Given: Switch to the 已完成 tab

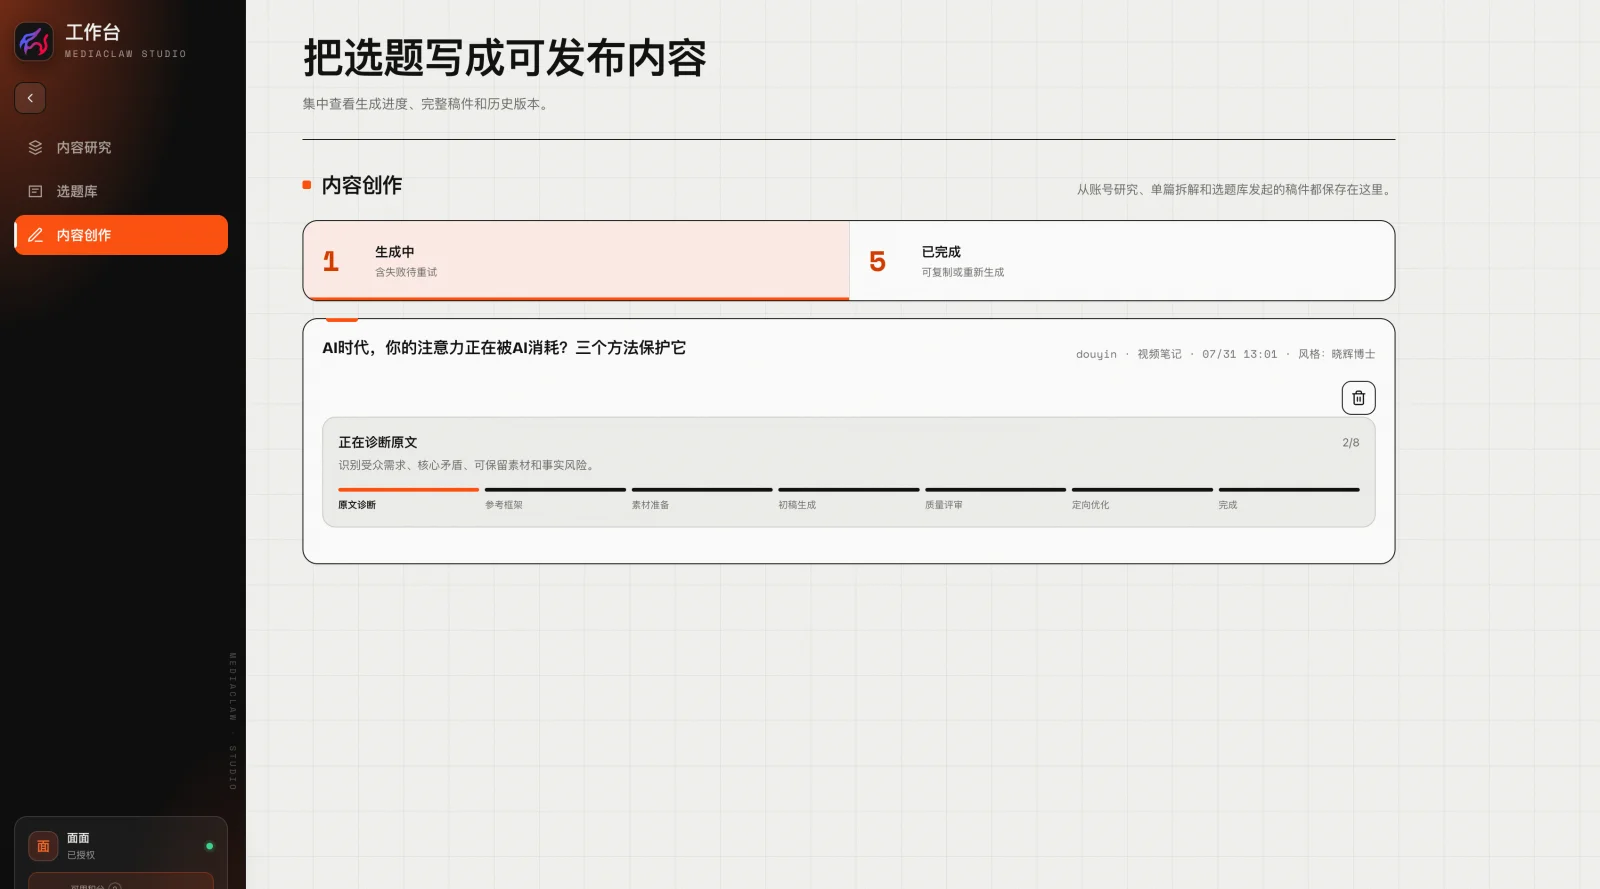Looking at the screenshot, I should 1121,260.
